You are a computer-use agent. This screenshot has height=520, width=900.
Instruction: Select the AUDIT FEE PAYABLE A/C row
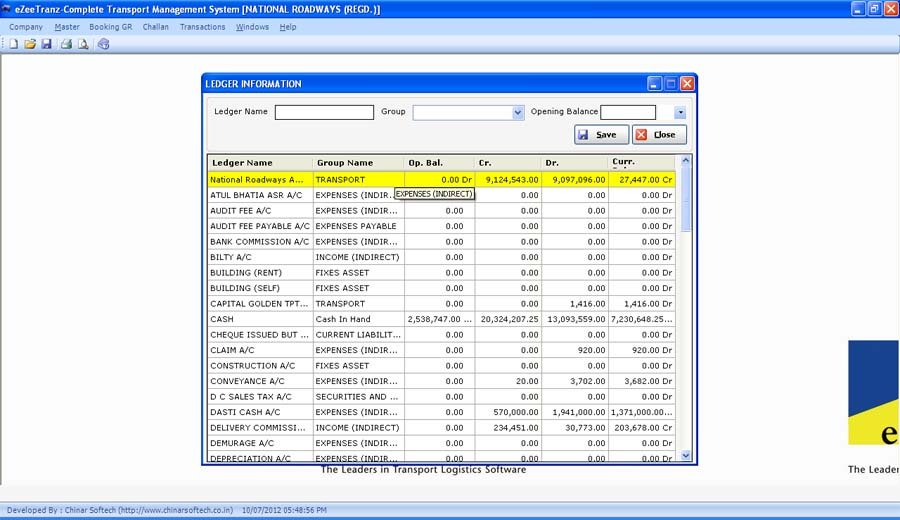441,226
